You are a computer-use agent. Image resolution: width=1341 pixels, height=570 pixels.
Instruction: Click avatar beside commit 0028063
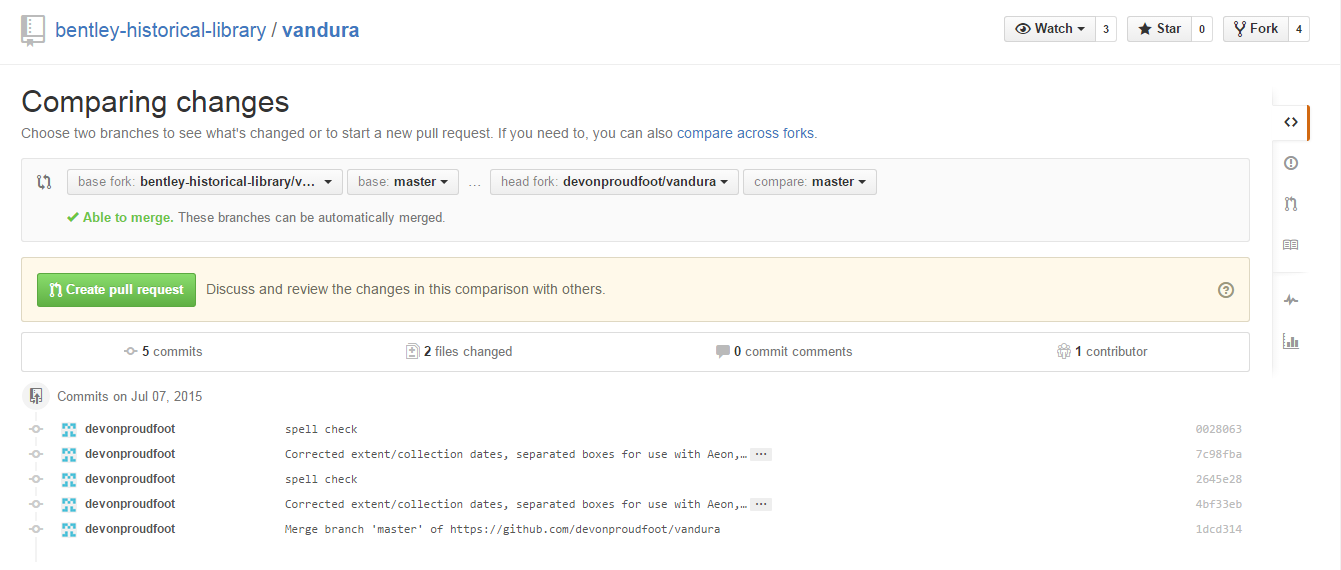pyautogui.click(x=69, y=429)
